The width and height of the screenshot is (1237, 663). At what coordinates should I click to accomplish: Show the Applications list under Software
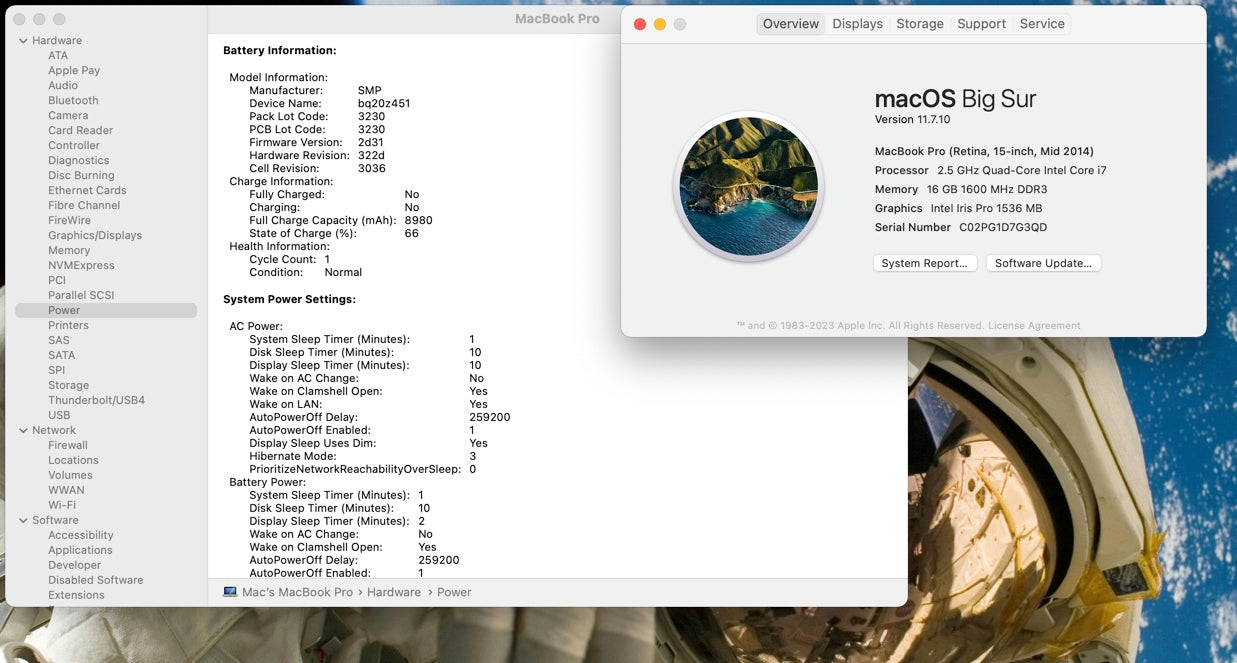point(80,551)
